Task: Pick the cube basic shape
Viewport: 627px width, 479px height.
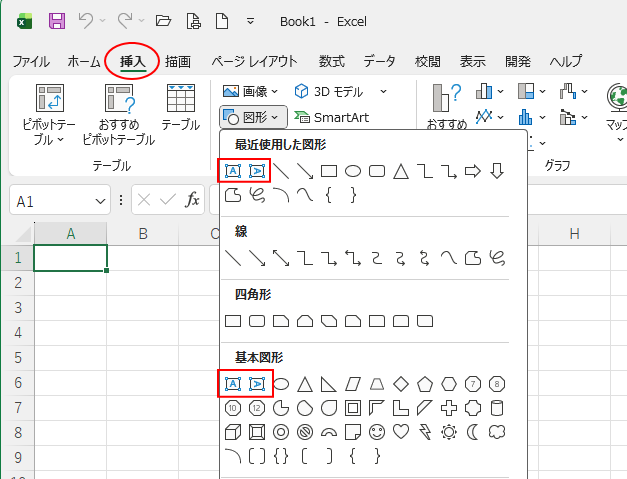Action: point(233,432)
